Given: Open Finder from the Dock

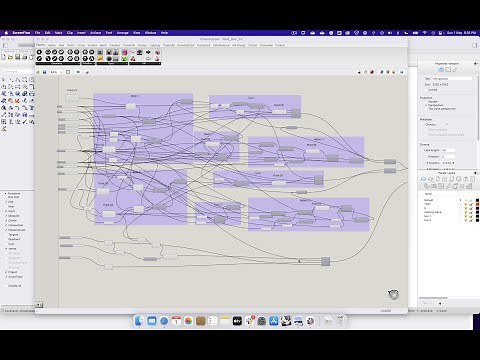Looking at the screenshot, I should [139, 321].
